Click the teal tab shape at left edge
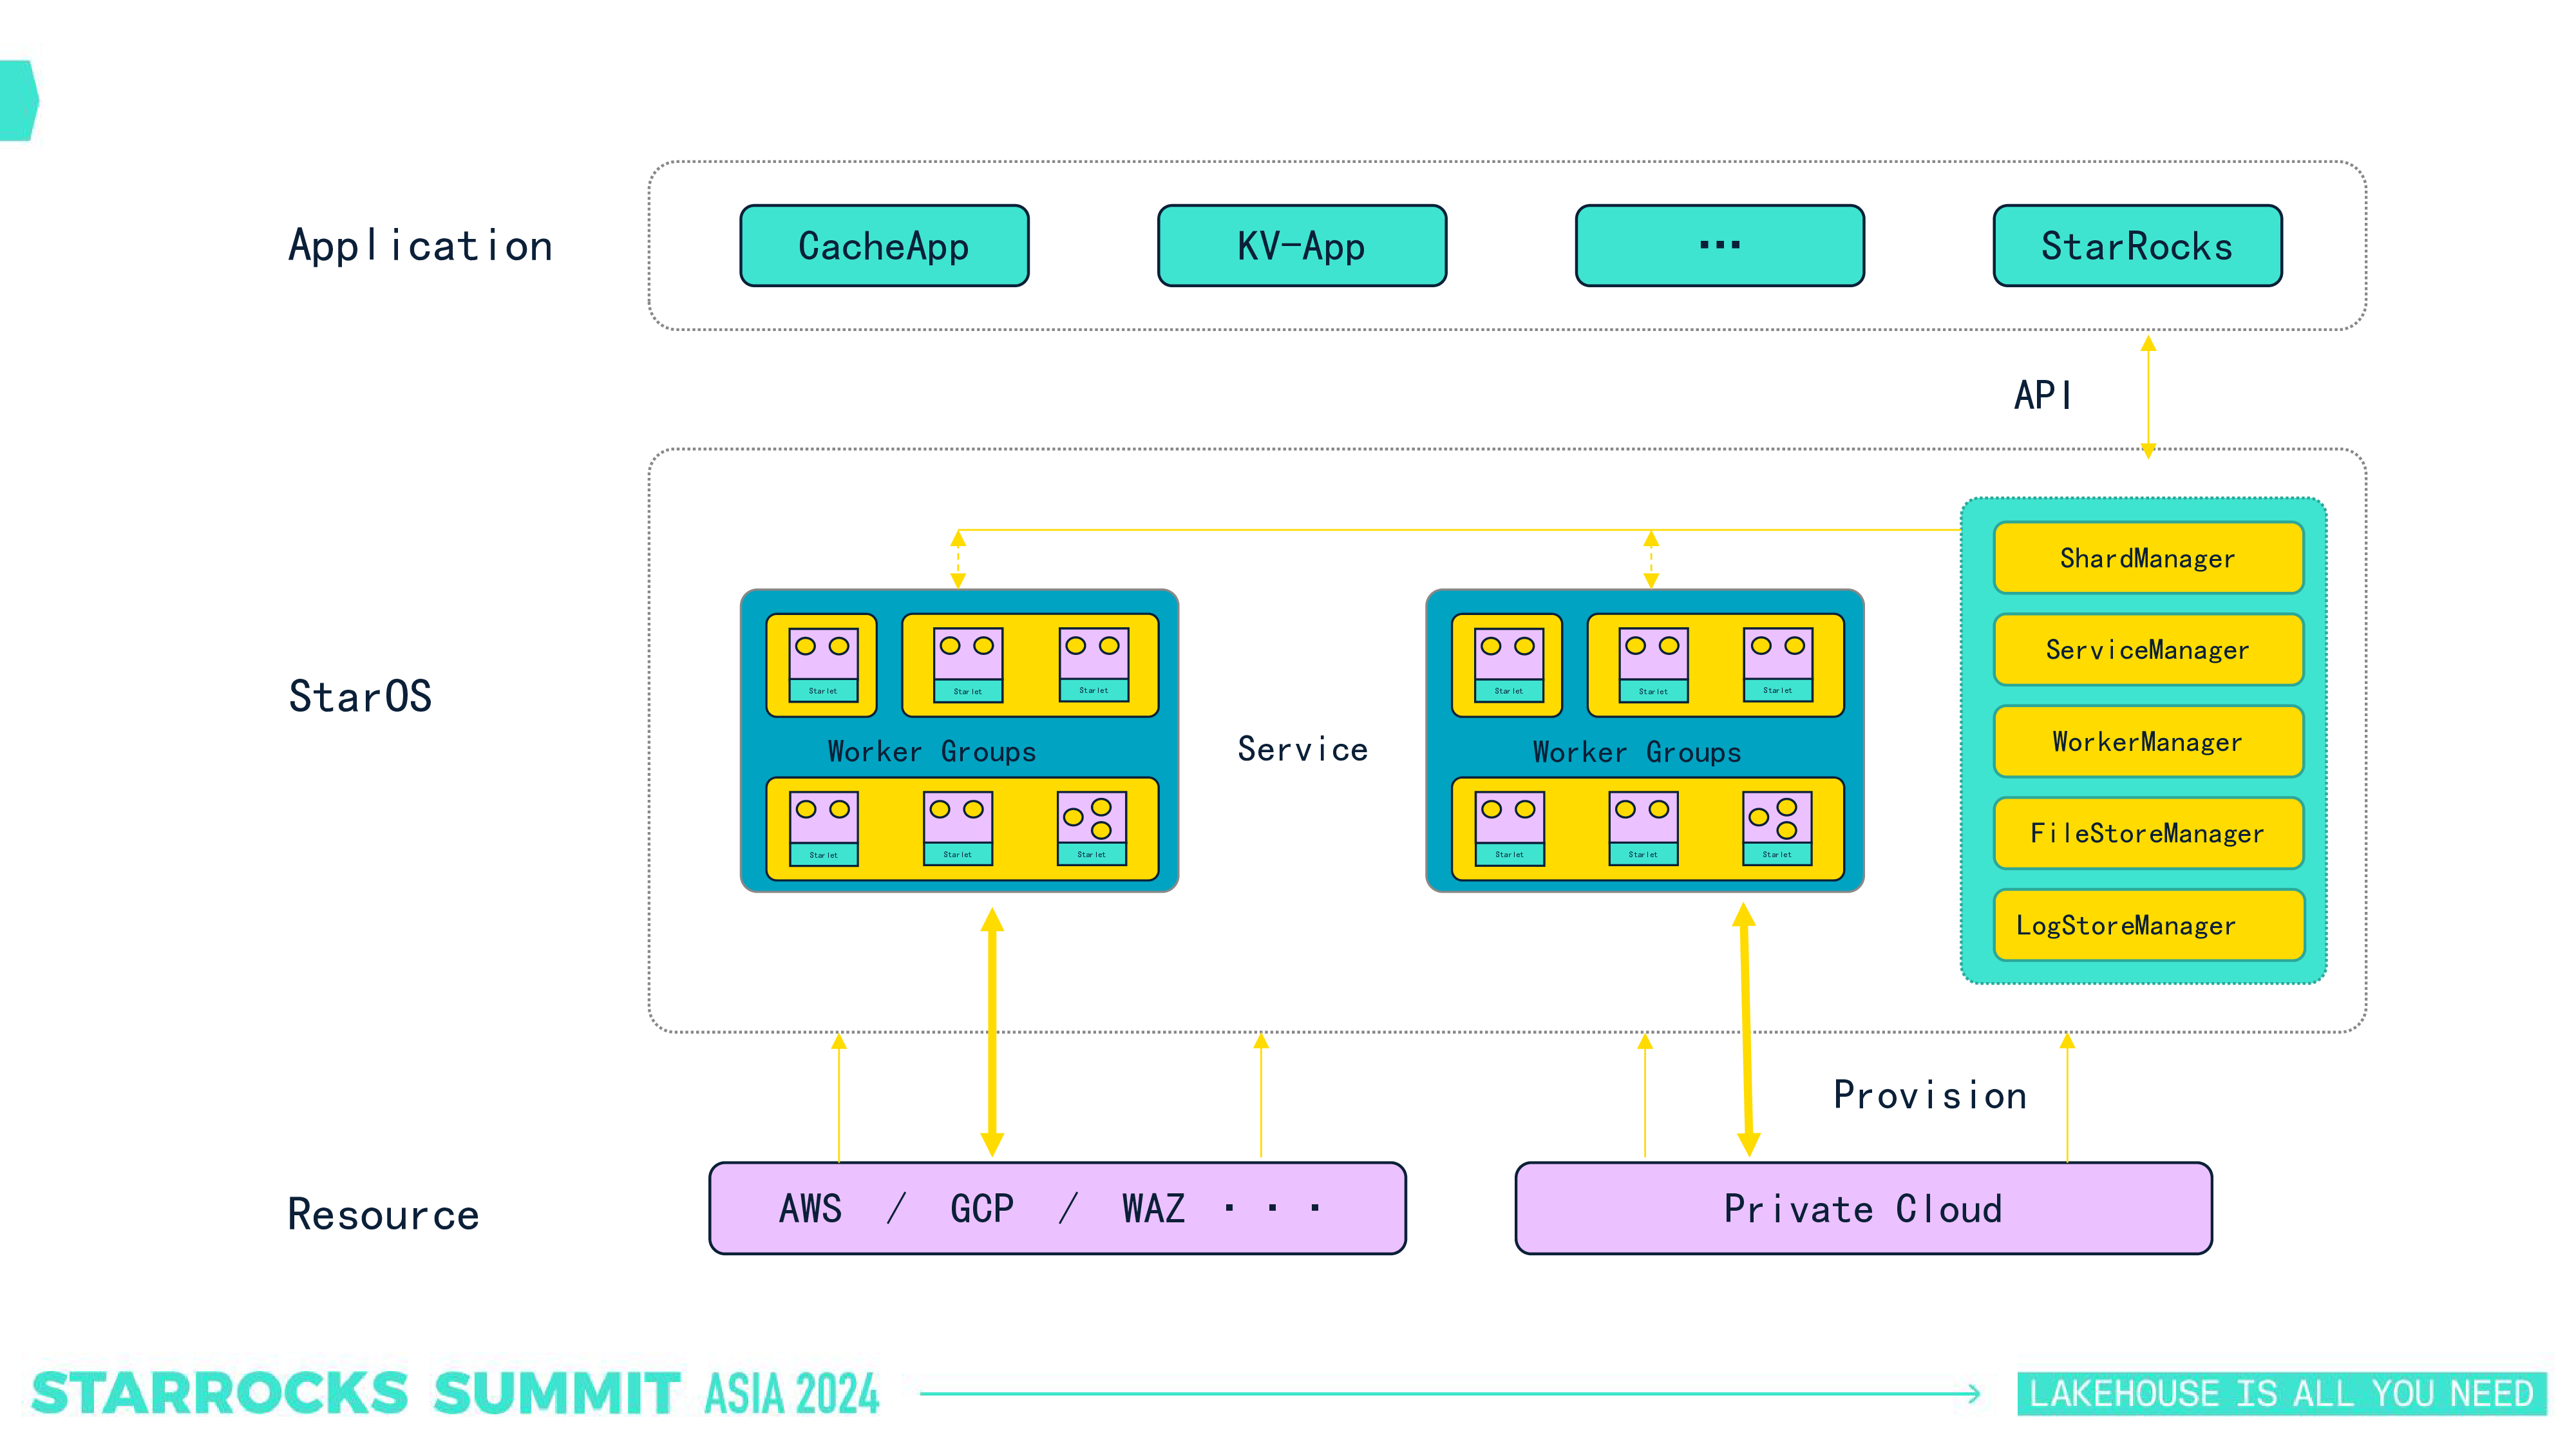 point(19,101)
